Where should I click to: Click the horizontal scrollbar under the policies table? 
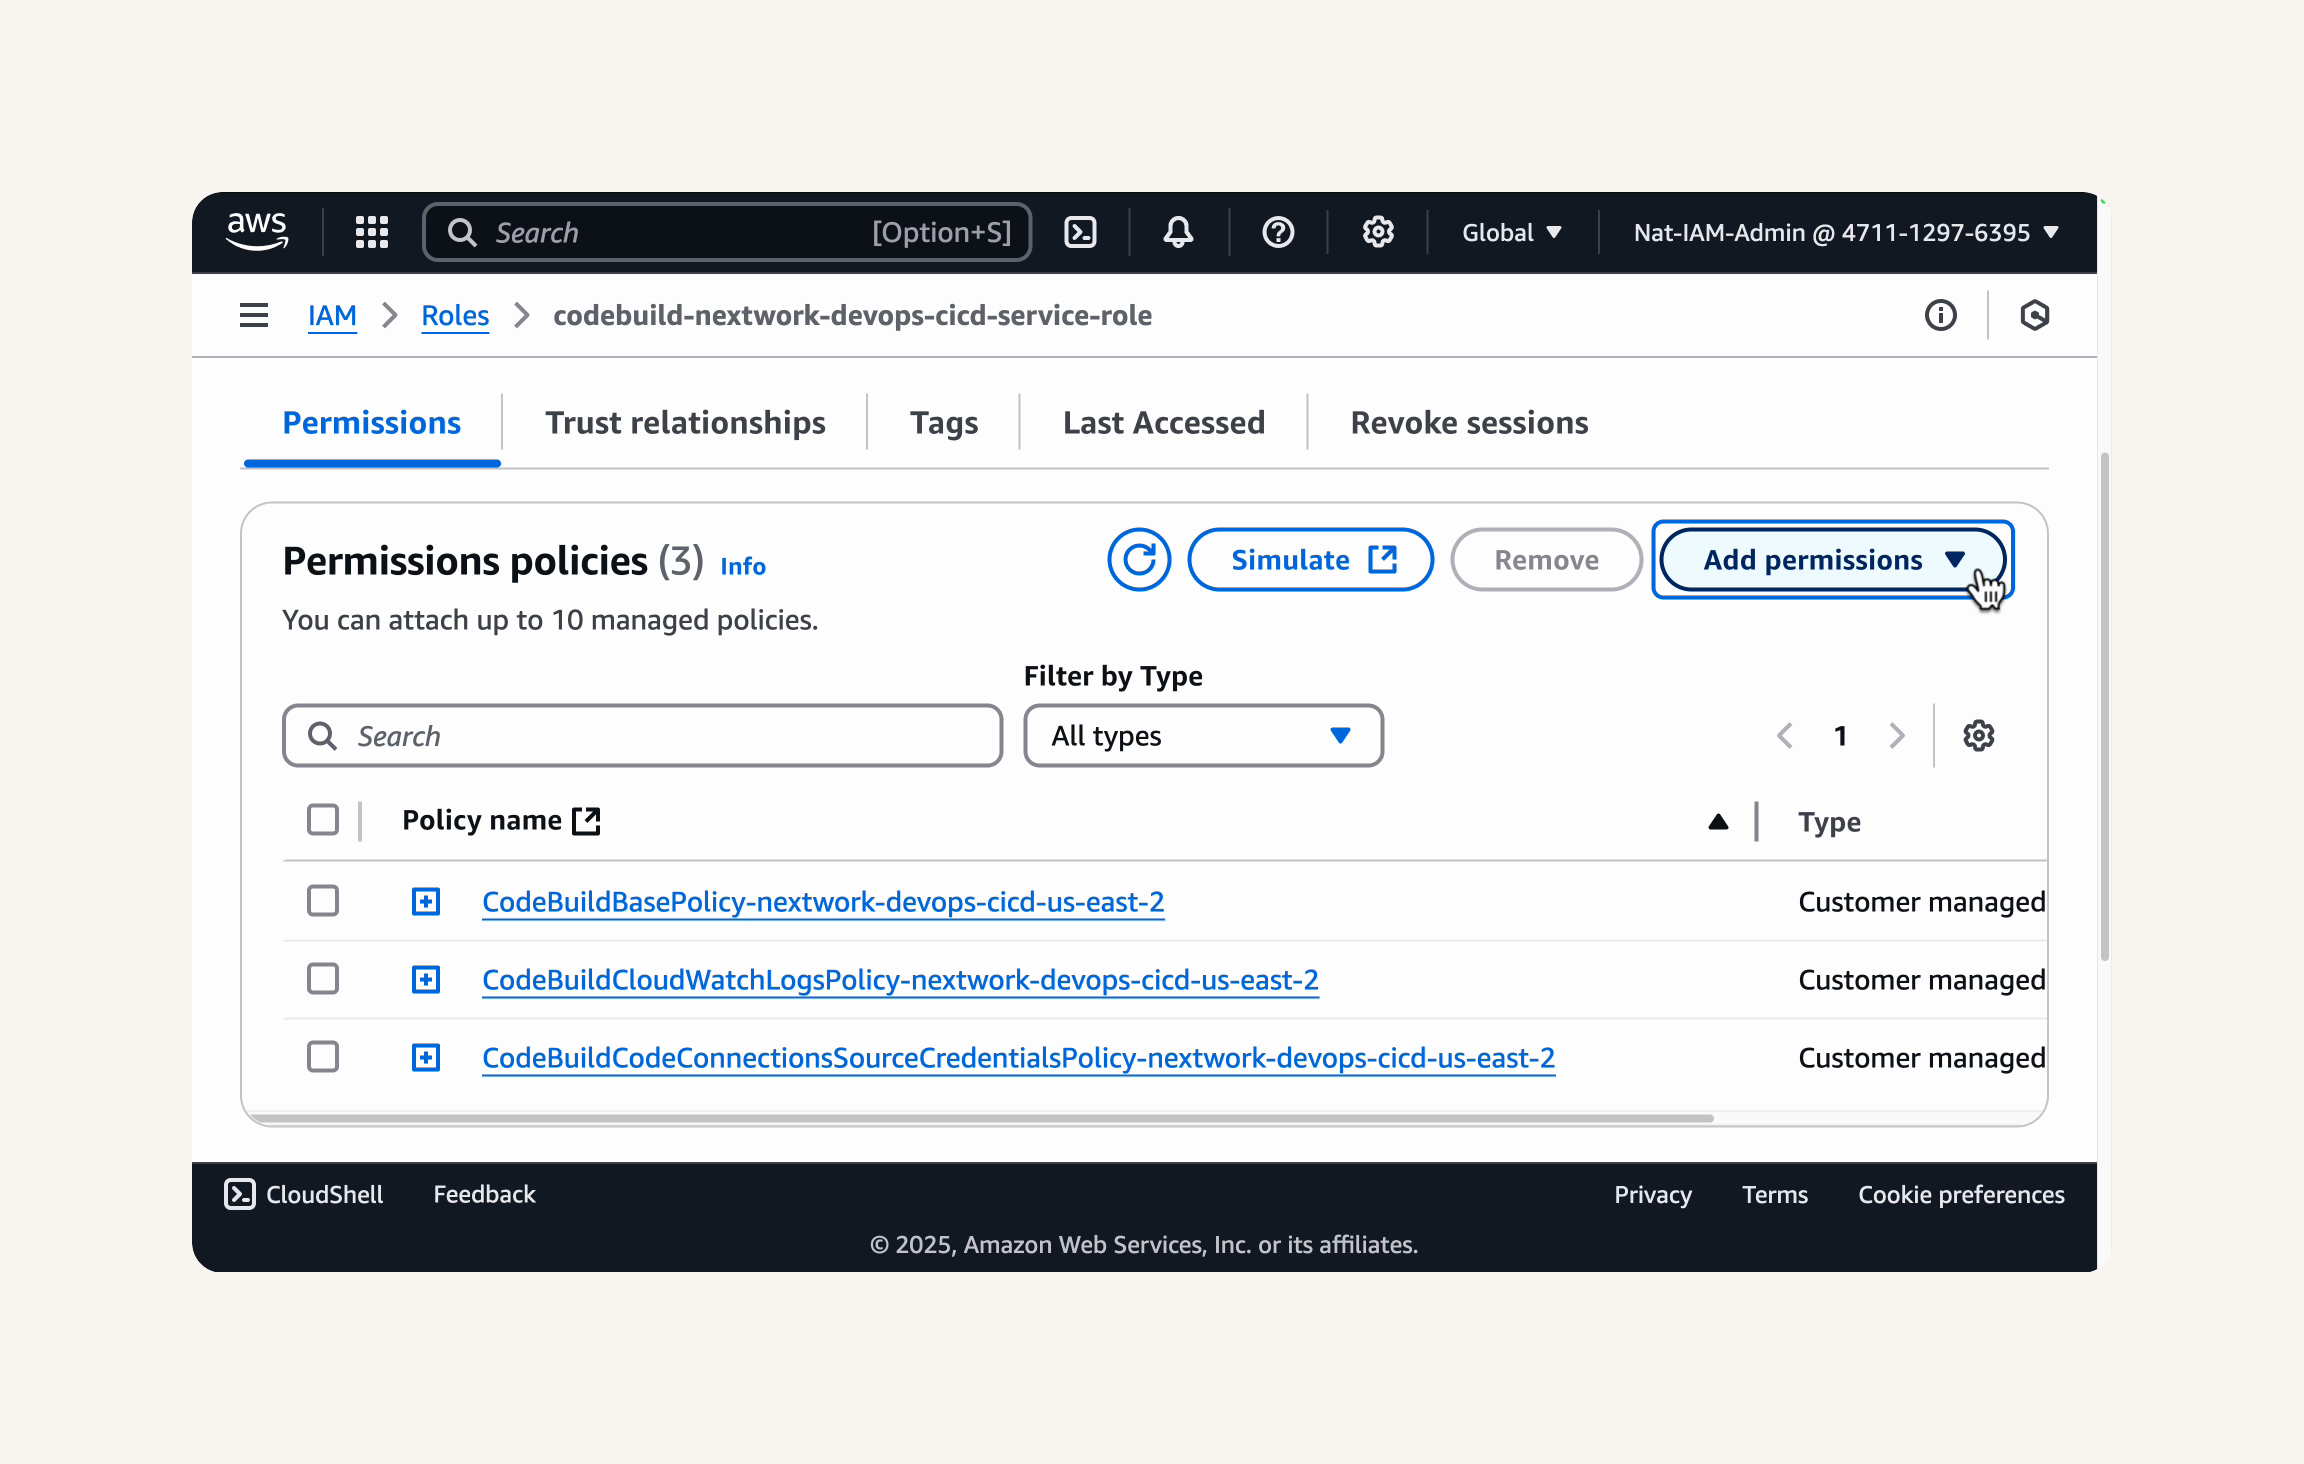[x=980, y=1118]
